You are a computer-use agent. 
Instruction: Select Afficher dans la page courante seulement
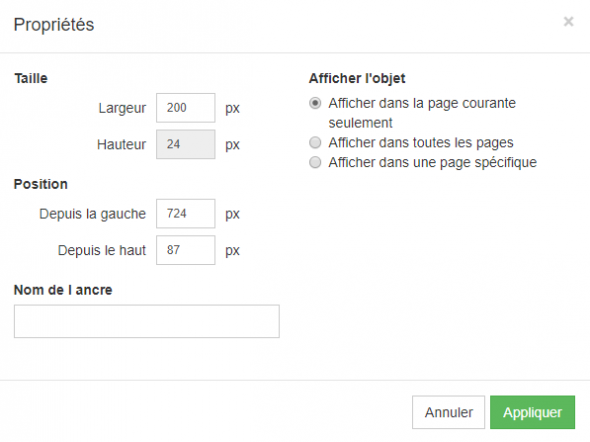(x=315, y=103)
